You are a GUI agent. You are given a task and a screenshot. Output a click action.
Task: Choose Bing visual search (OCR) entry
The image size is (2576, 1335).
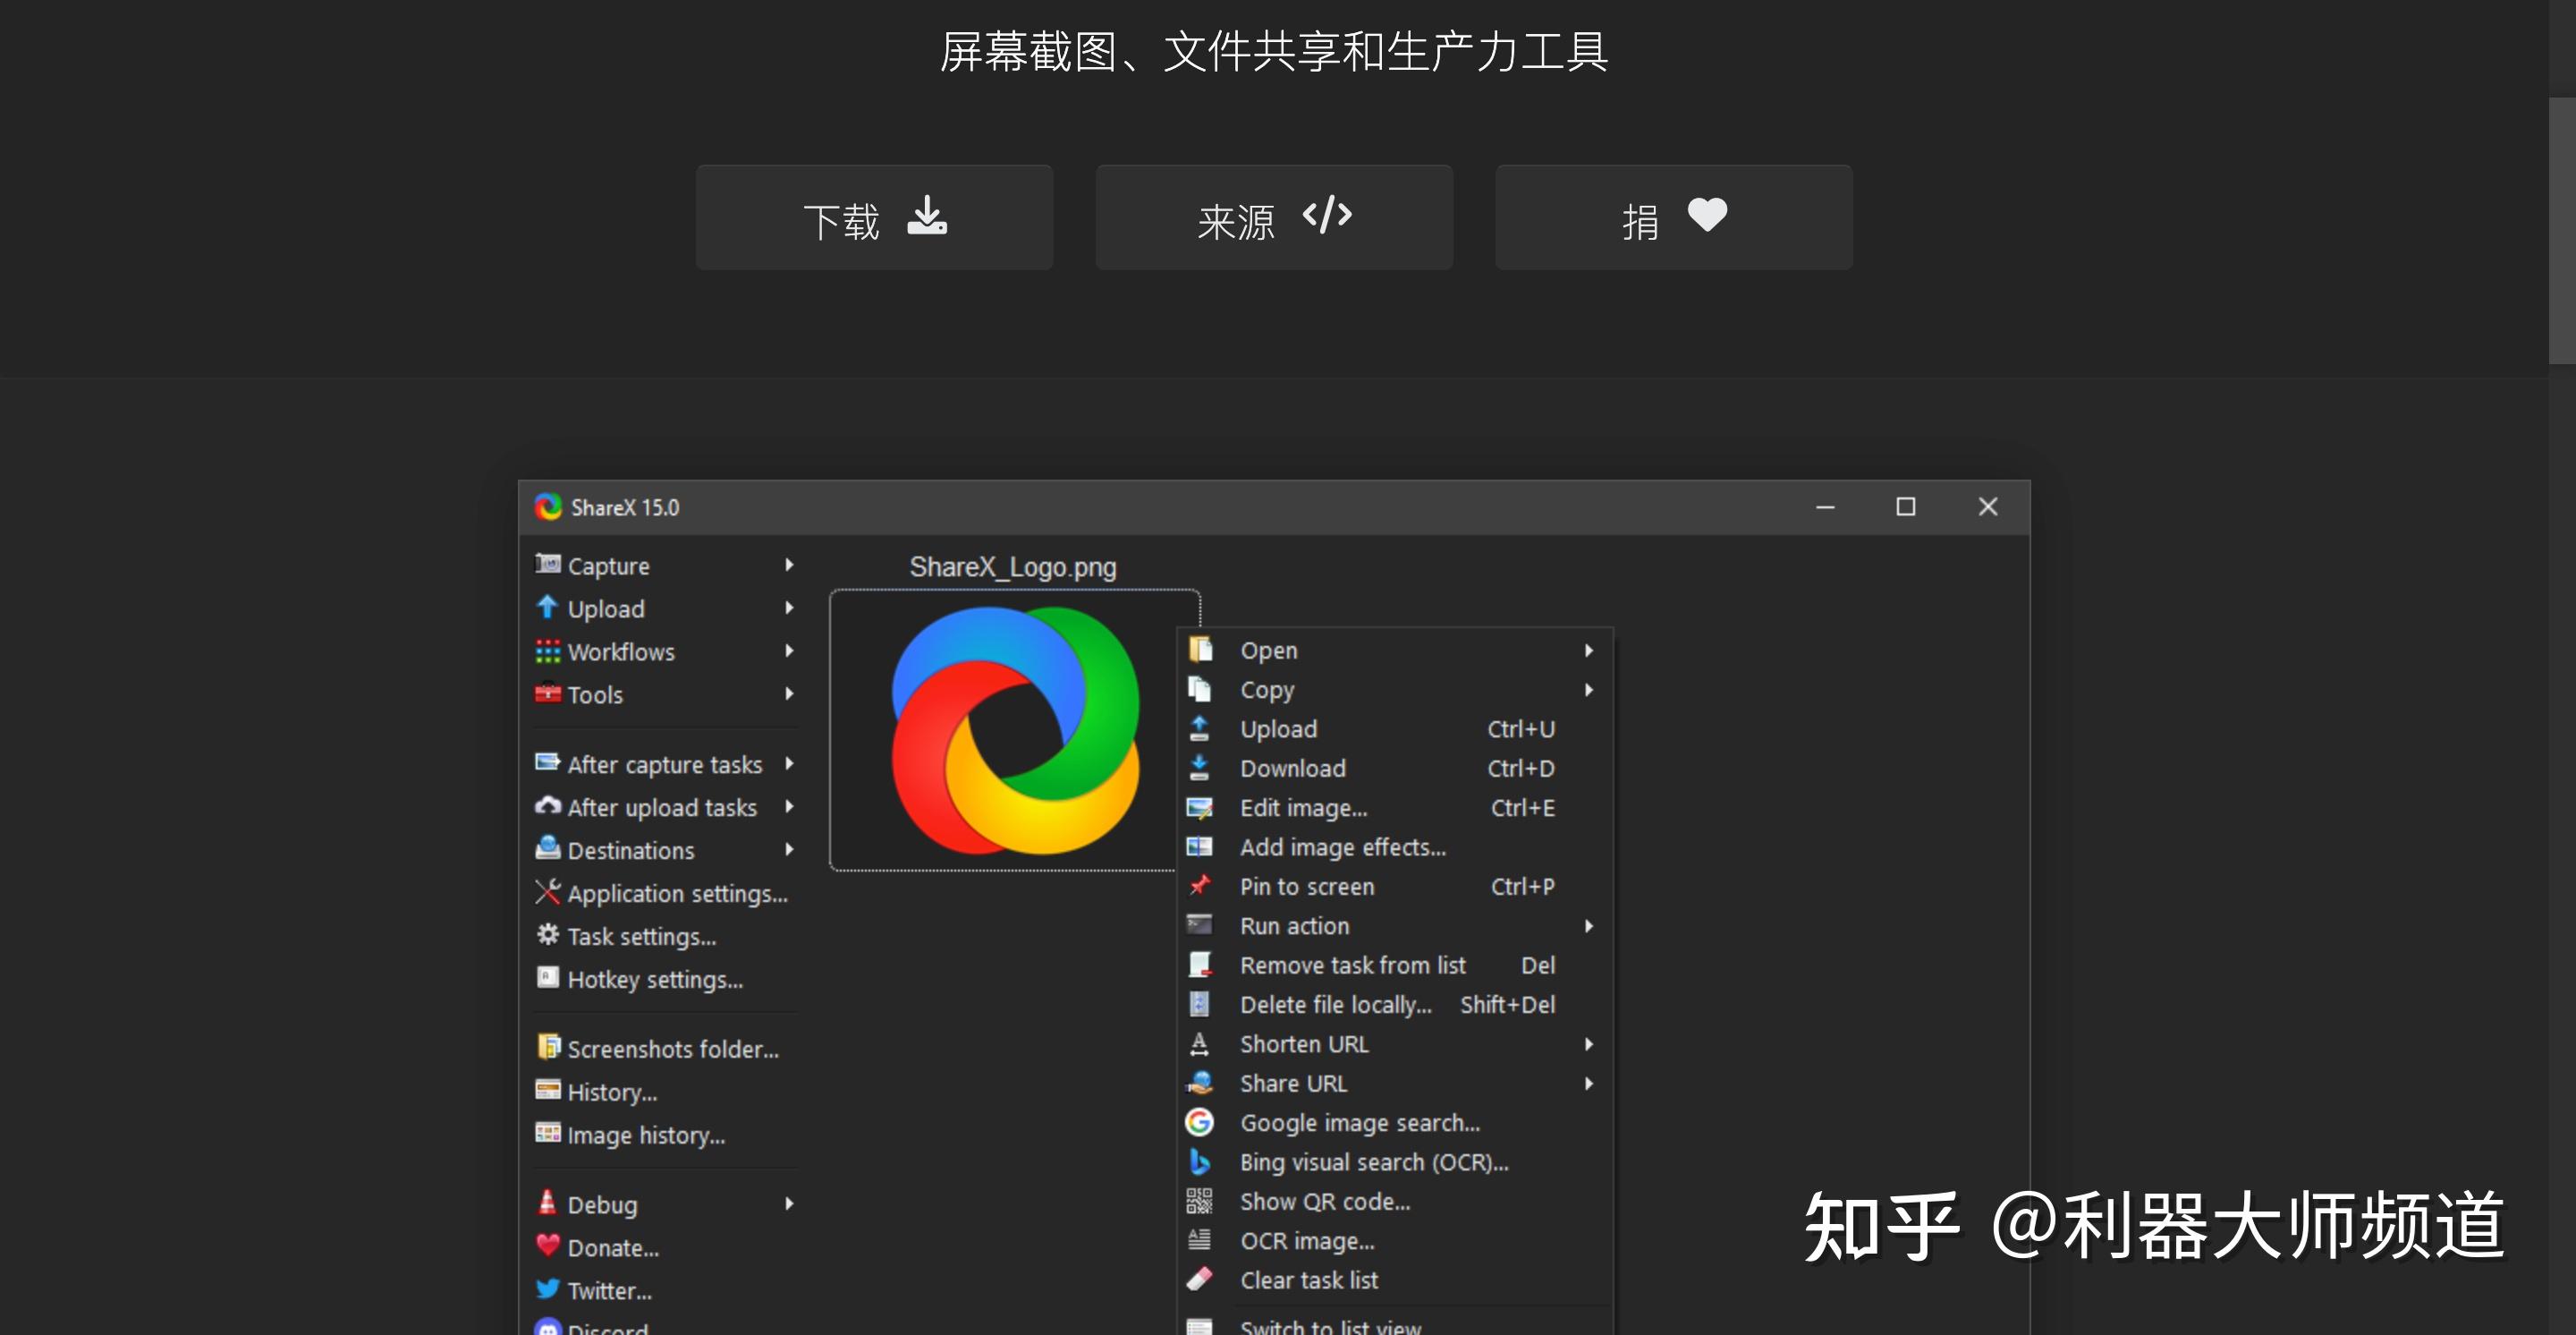coord(1395,1162)
